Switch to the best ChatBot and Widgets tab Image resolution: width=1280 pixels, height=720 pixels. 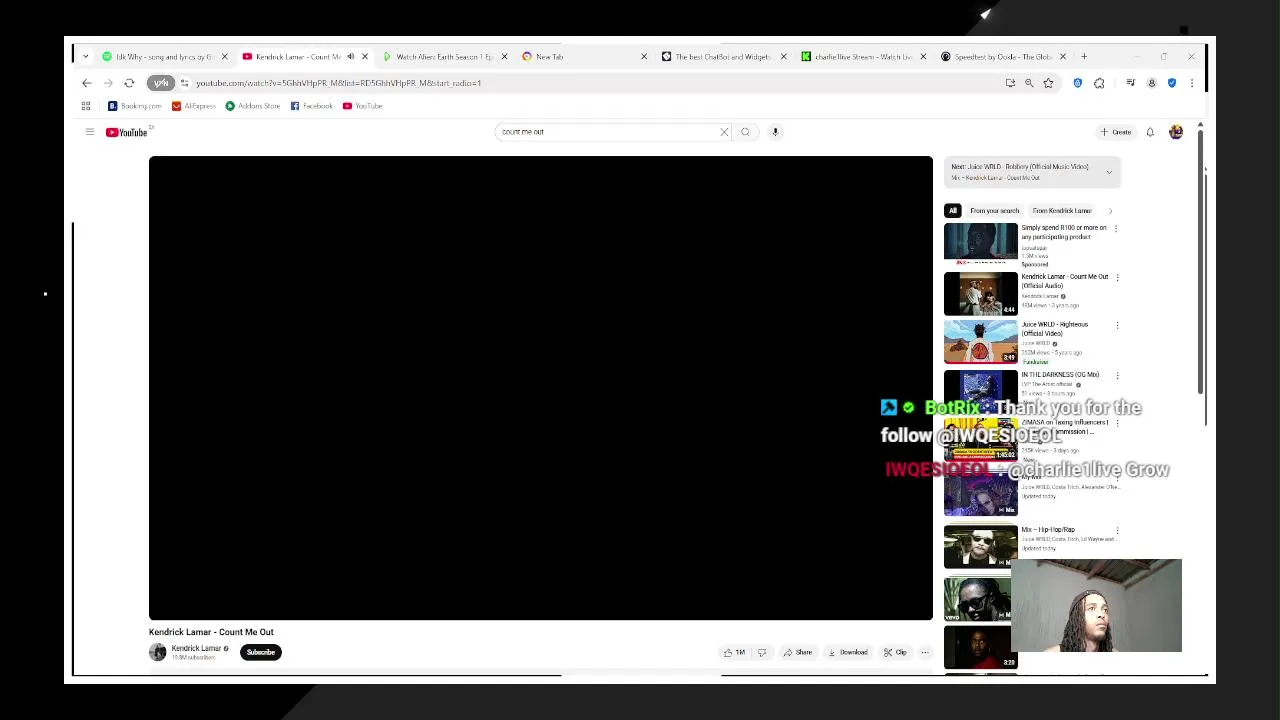pos(723,57)
